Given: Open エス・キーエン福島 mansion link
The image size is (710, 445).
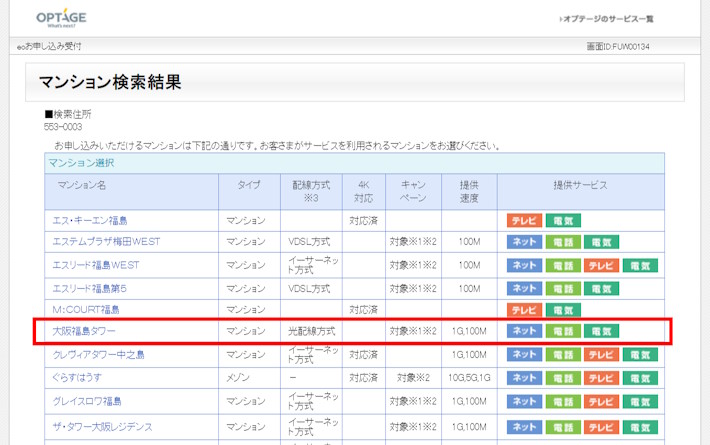Looking at the screenshot, I should pos(90,220).
